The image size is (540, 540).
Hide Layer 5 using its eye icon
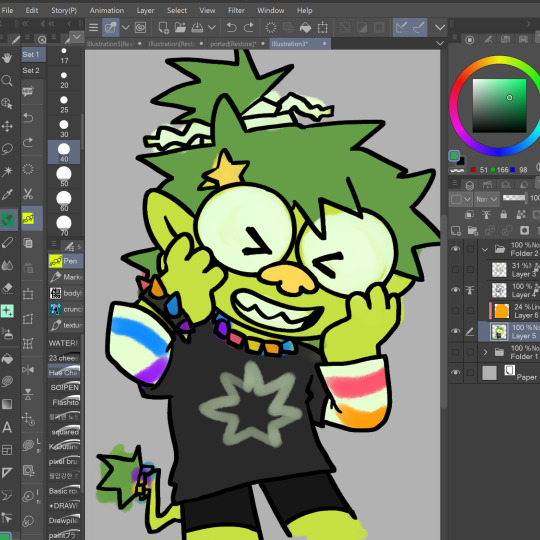[455, 331]
